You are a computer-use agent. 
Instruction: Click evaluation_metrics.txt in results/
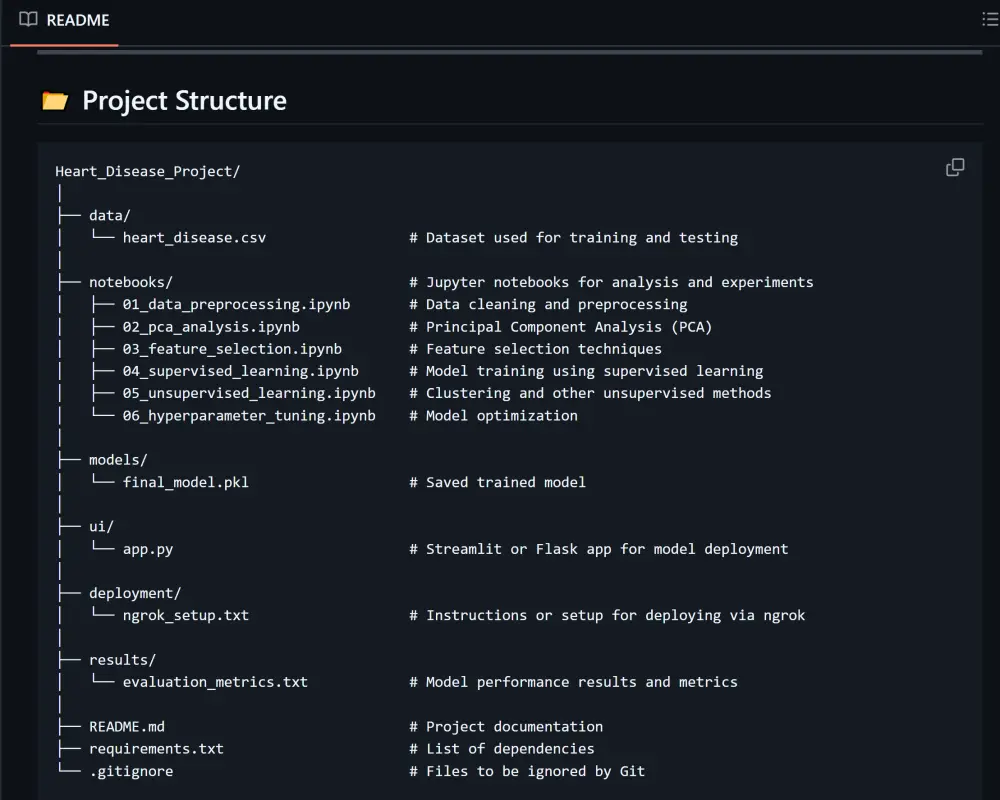coord(216,682)
